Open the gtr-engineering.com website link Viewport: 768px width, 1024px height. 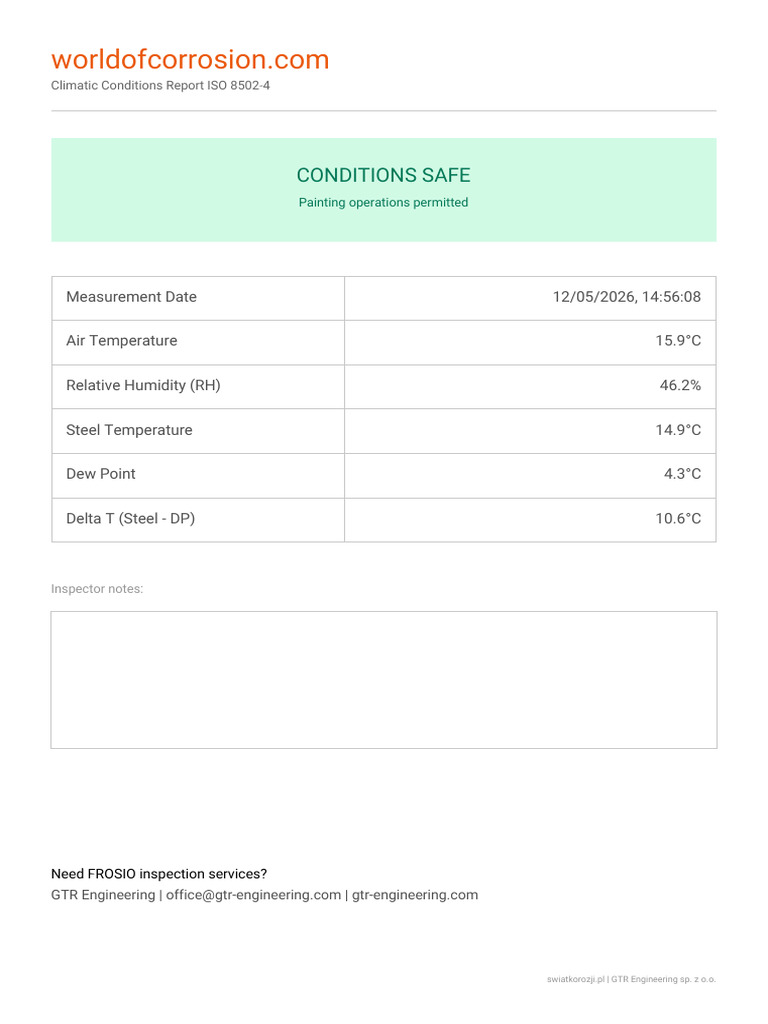coord(415,895)
